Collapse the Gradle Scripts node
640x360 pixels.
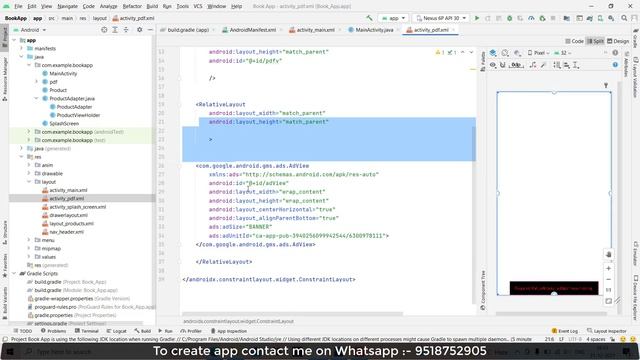(14, 273)
